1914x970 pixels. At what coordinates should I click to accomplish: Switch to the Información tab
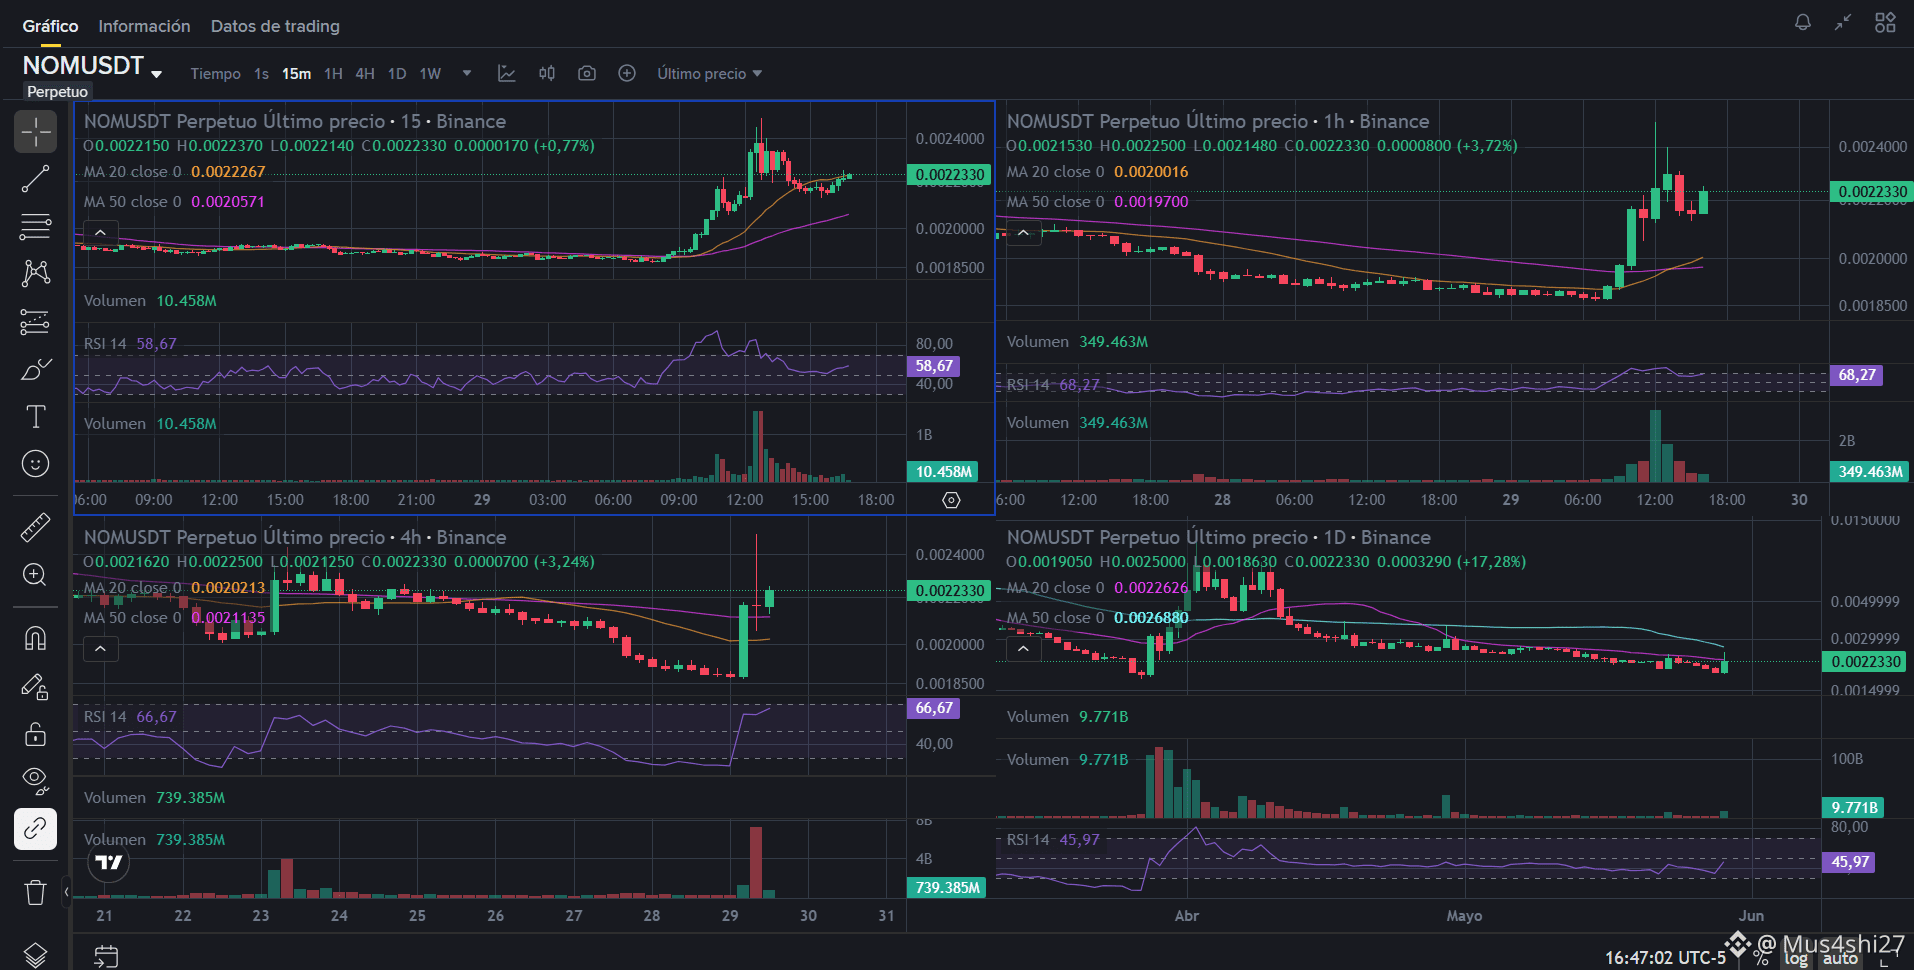click(144, 26)
